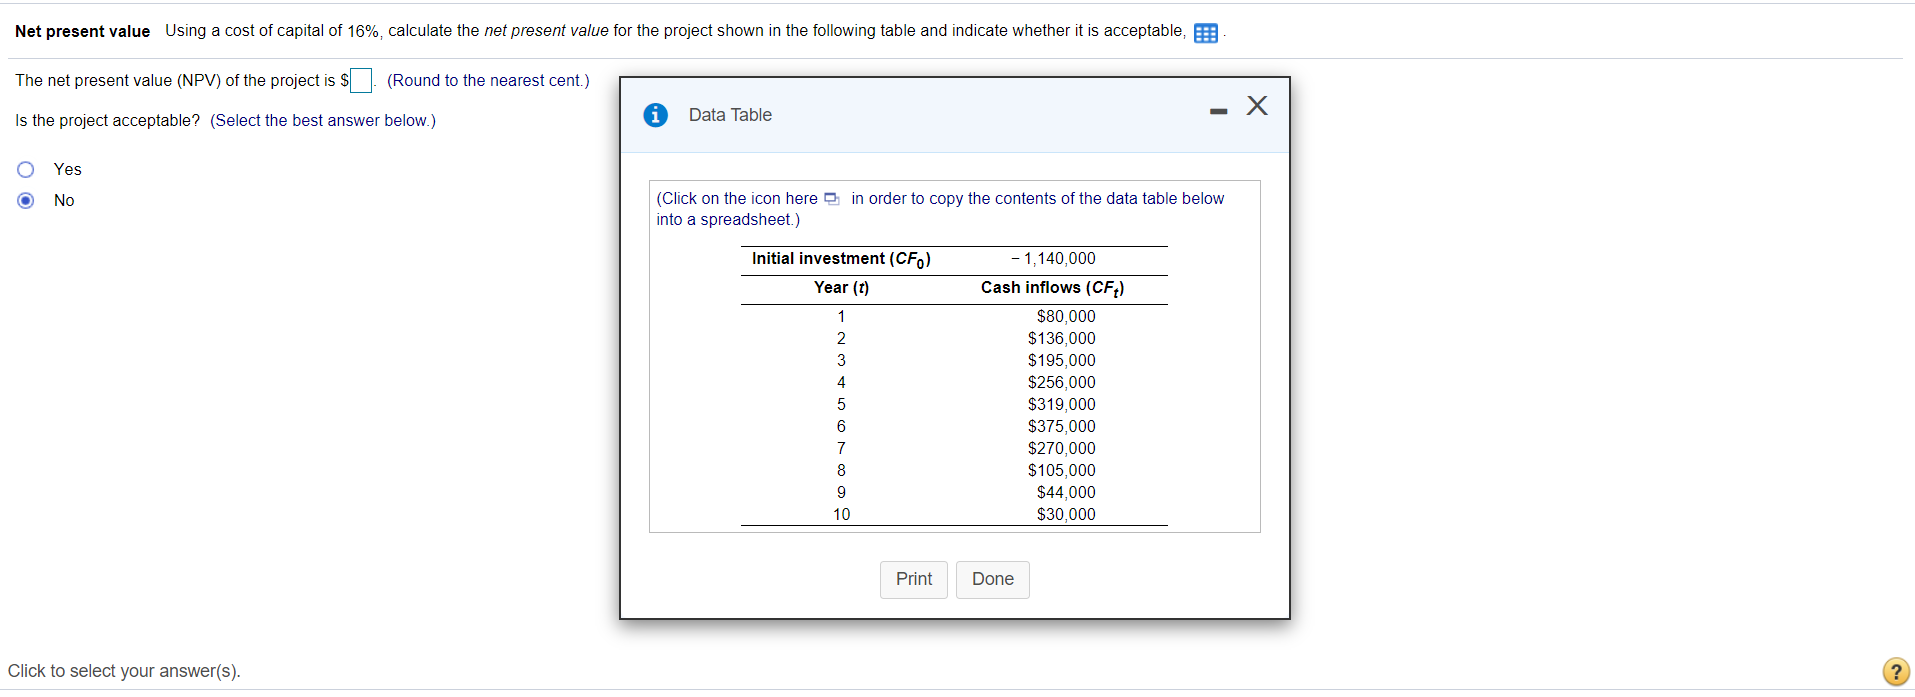Click the Print button

coord(914,579)
